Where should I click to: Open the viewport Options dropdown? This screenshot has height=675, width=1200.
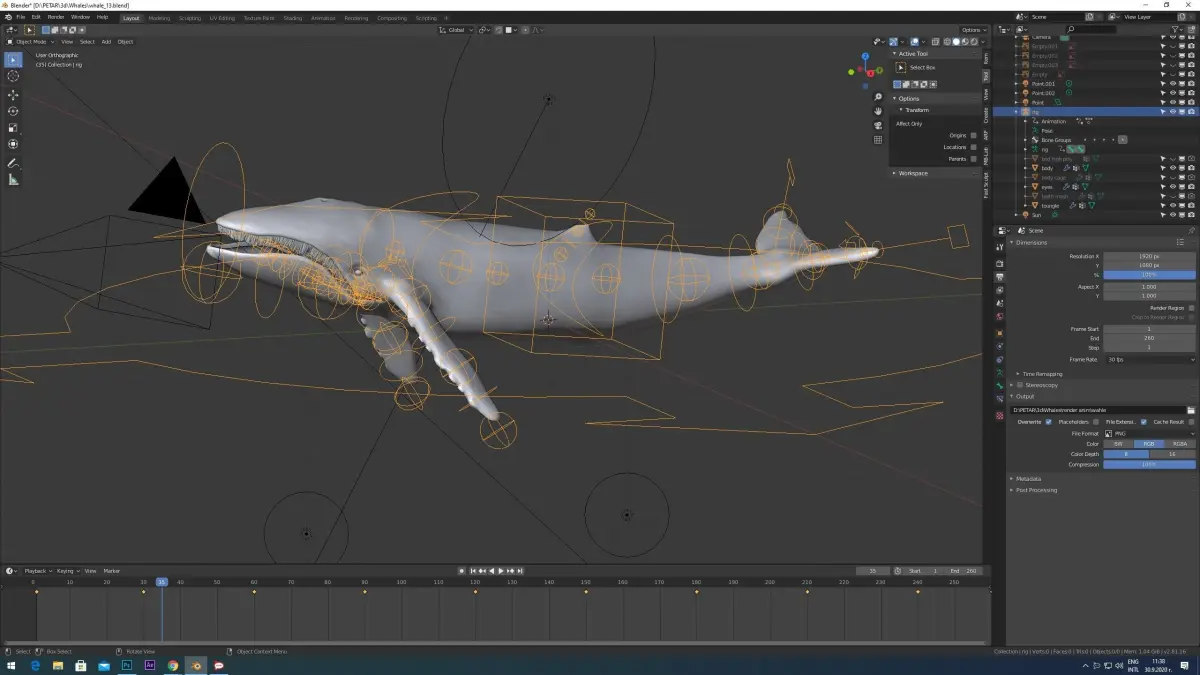[x=972, y=30]
